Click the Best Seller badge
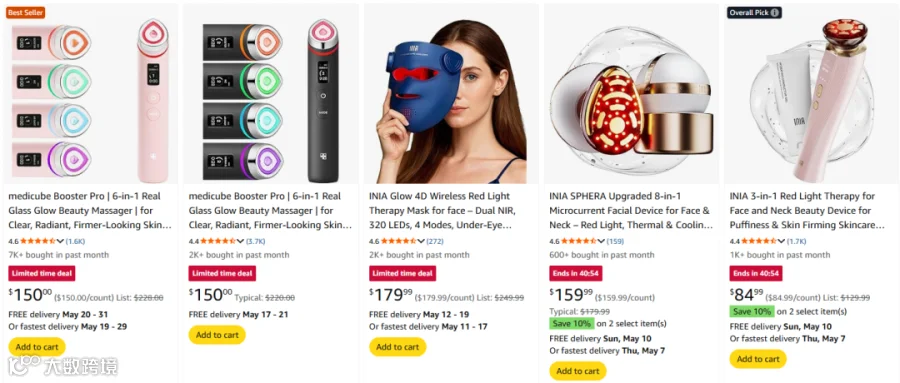Viewport: 900px width, 383px height. [25, 13]
